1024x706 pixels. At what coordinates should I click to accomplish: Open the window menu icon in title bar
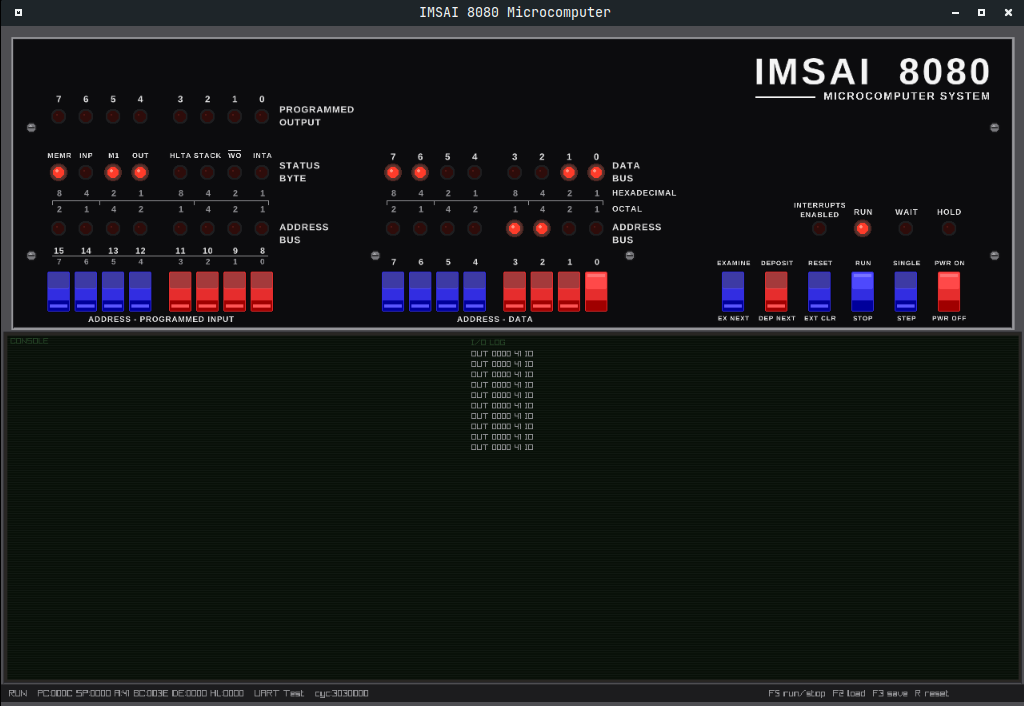point(18,12)
